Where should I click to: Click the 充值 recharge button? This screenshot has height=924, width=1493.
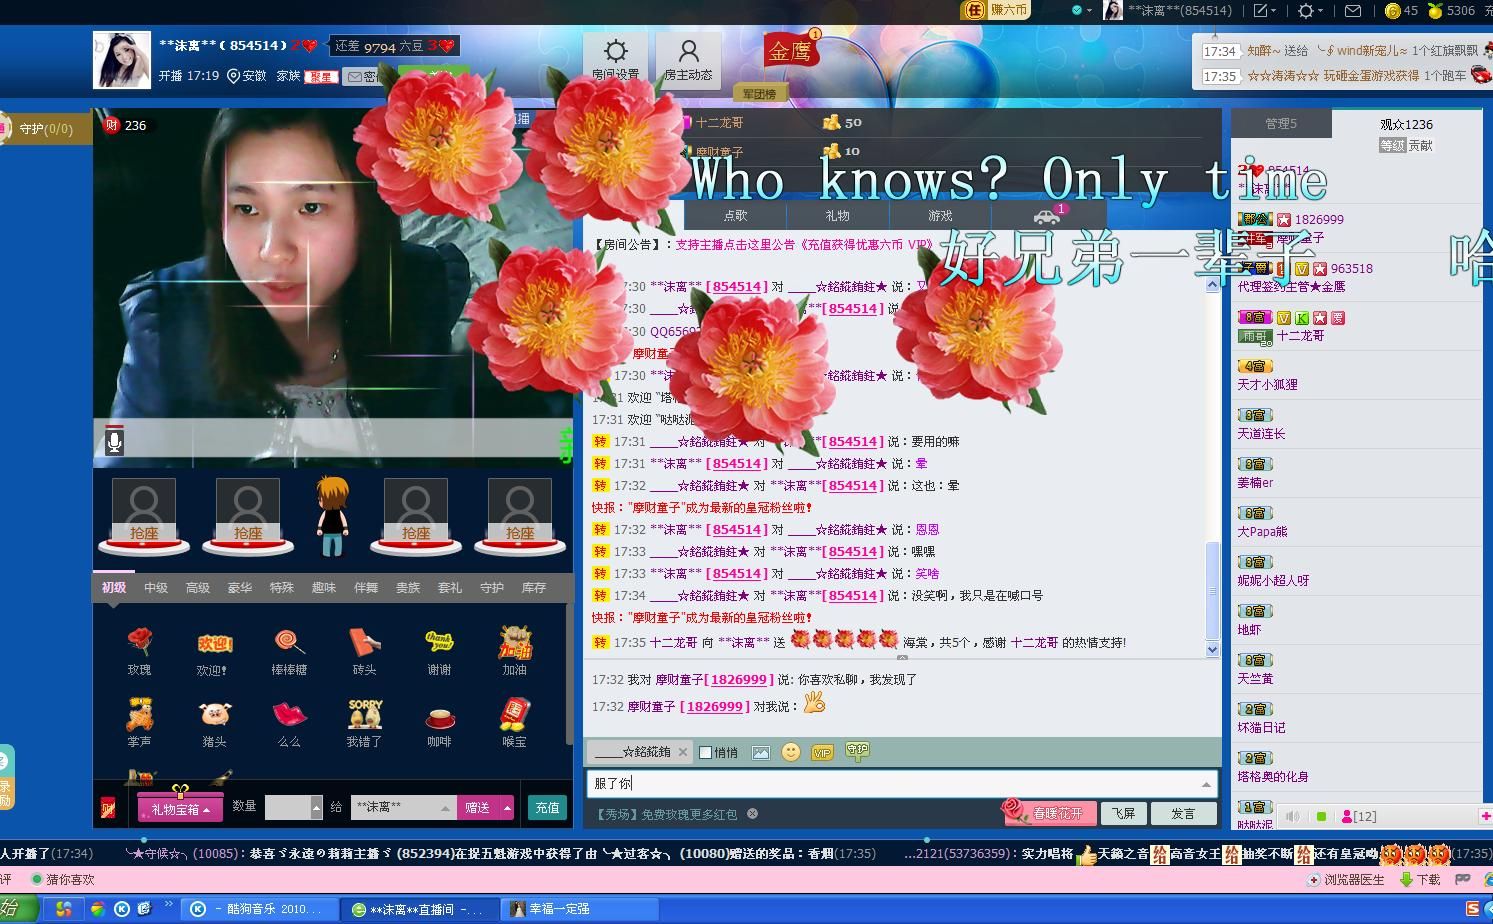click(x=547, y=808)
